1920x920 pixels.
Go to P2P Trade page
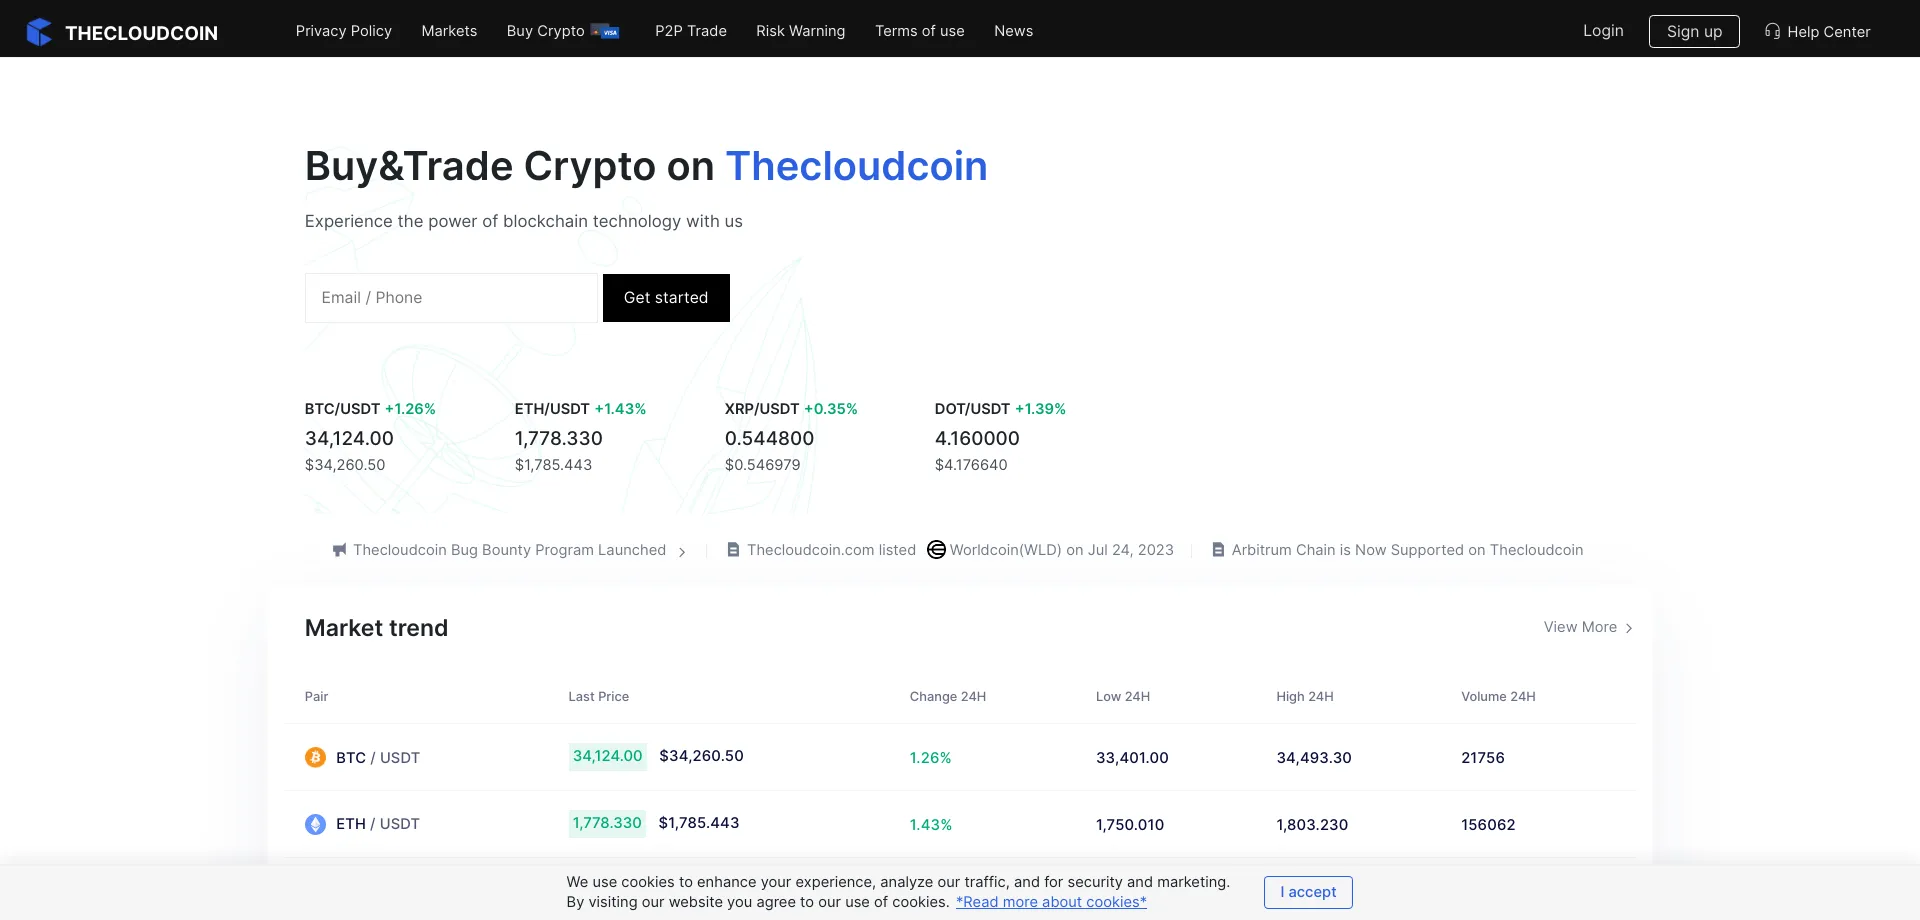click(691, 31)
